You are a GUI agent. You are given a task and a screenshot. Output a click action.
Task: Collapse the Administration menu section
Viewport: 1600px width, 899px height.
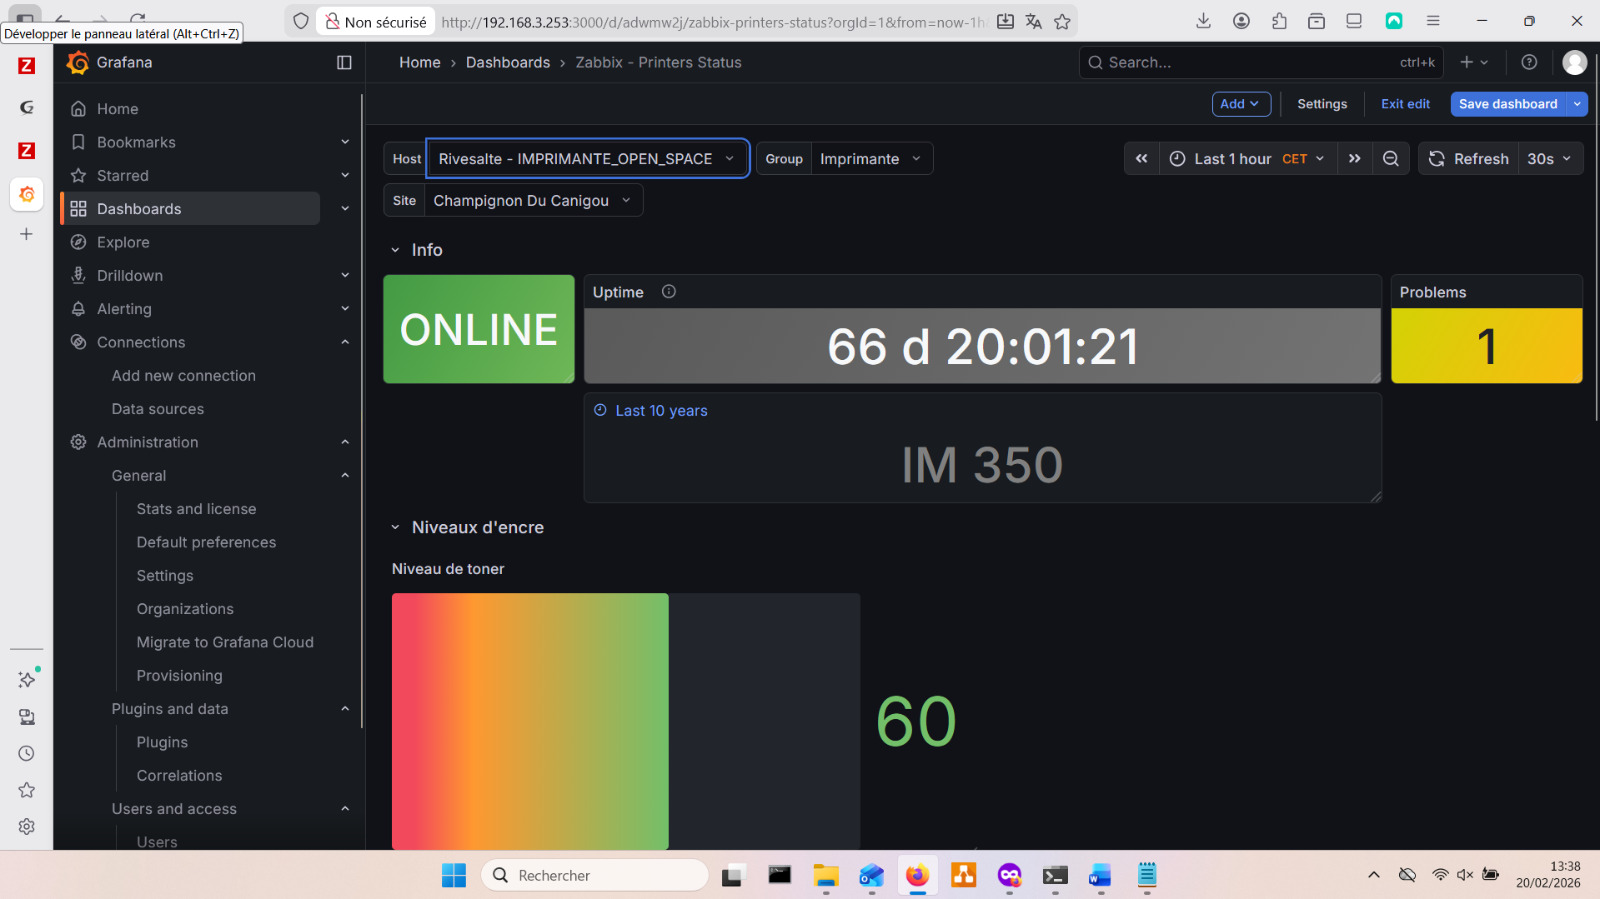pyautogui.click(x=345, y=442)
